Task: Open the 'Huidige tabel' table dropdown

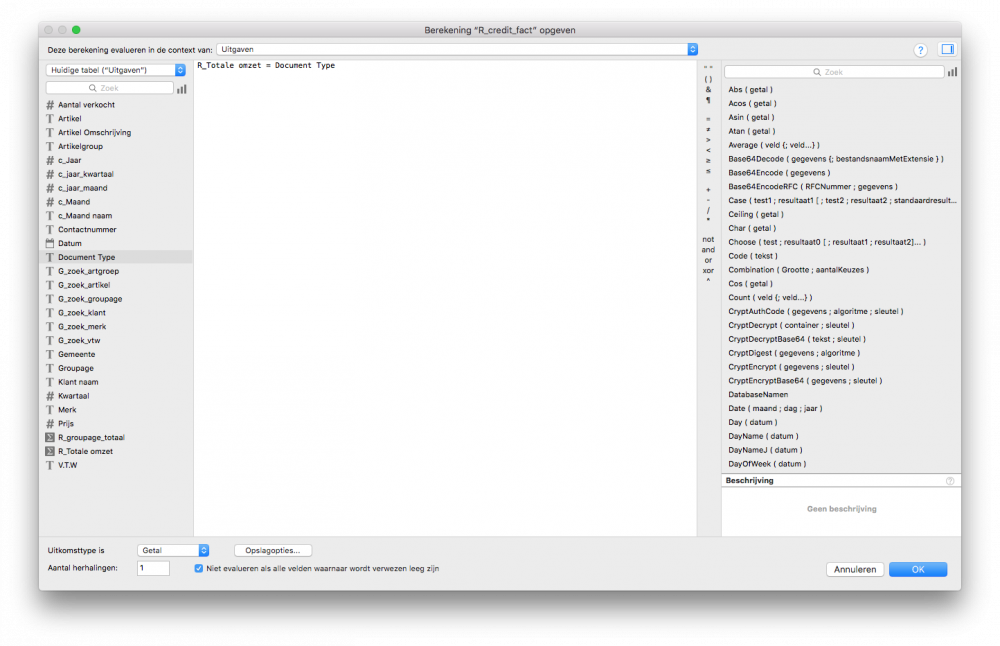Action: click(x=116, y=70)
